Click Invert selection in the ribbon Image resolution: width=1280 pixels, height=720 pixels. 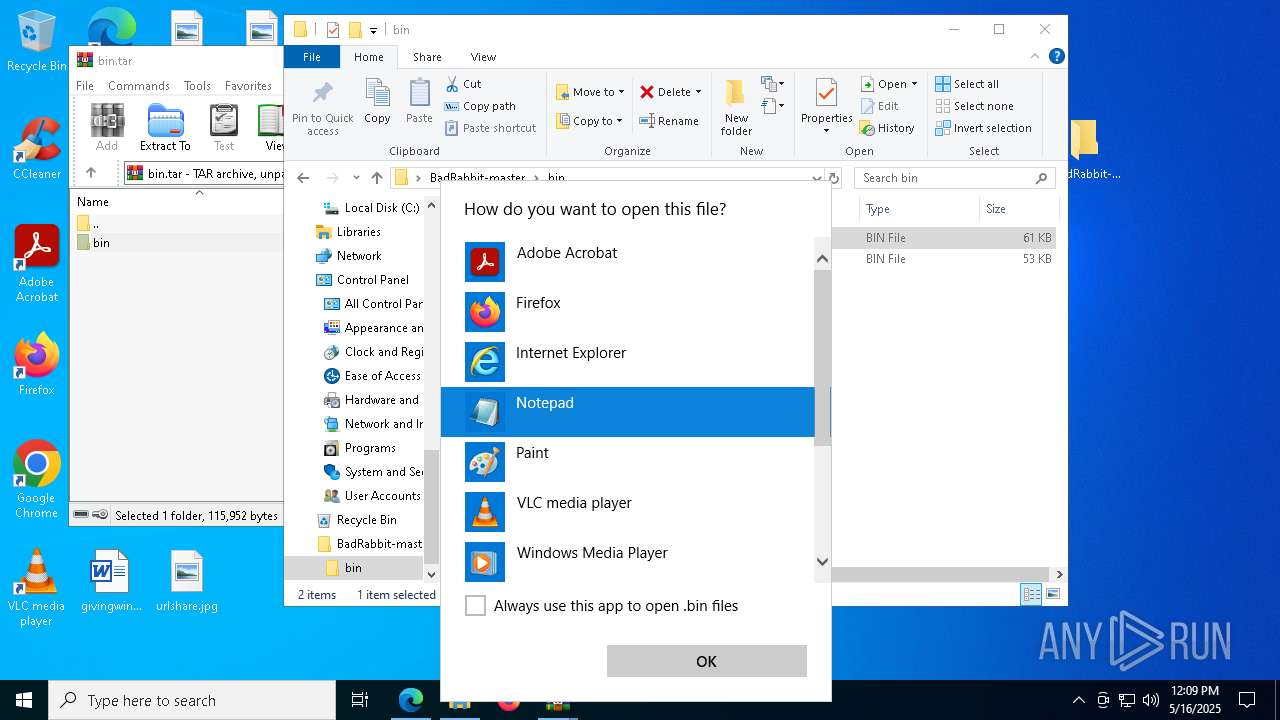(x=983, y=128)
